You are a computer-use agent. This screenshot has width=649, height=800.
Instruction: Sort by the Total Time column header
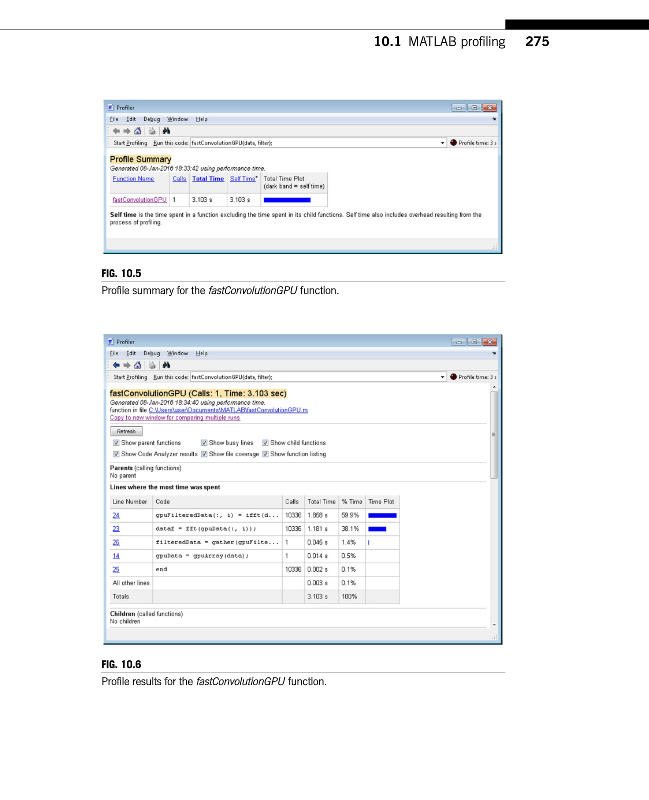pyautogui.click(x=208, y=179)
